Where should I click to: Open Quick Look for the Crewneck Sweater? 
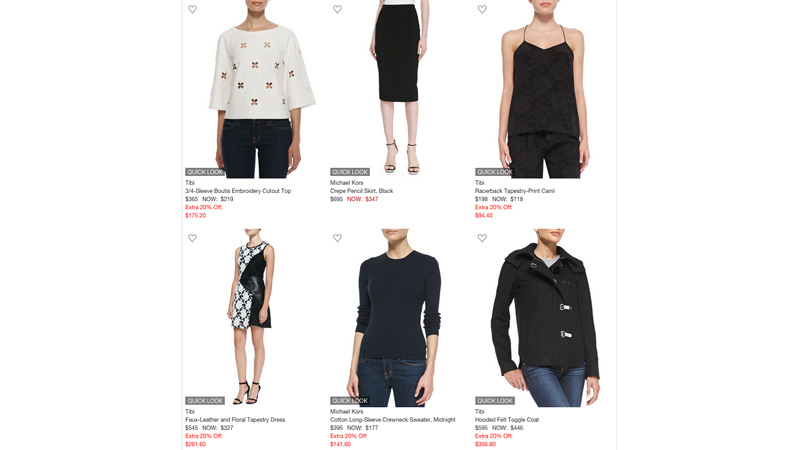tap(349, 401)
